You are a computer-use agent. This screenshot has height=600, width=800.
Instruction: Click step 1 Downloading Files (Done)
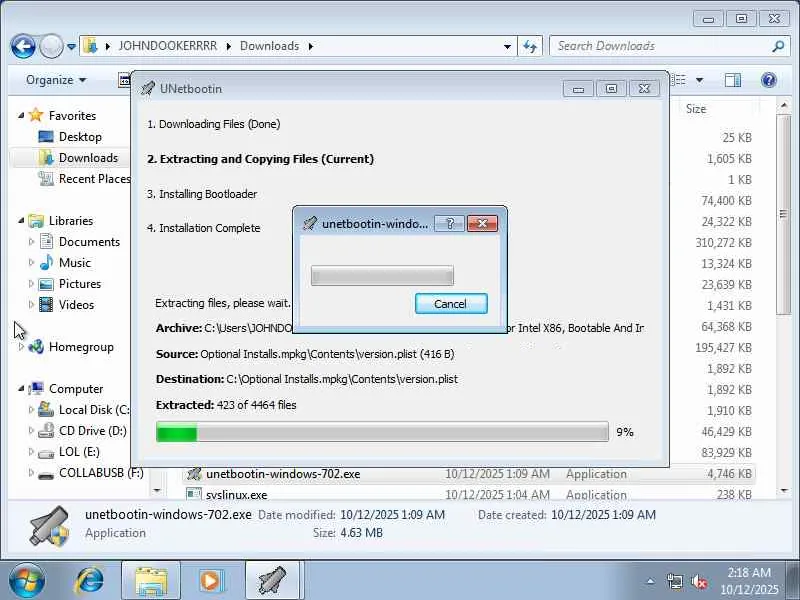213,124
